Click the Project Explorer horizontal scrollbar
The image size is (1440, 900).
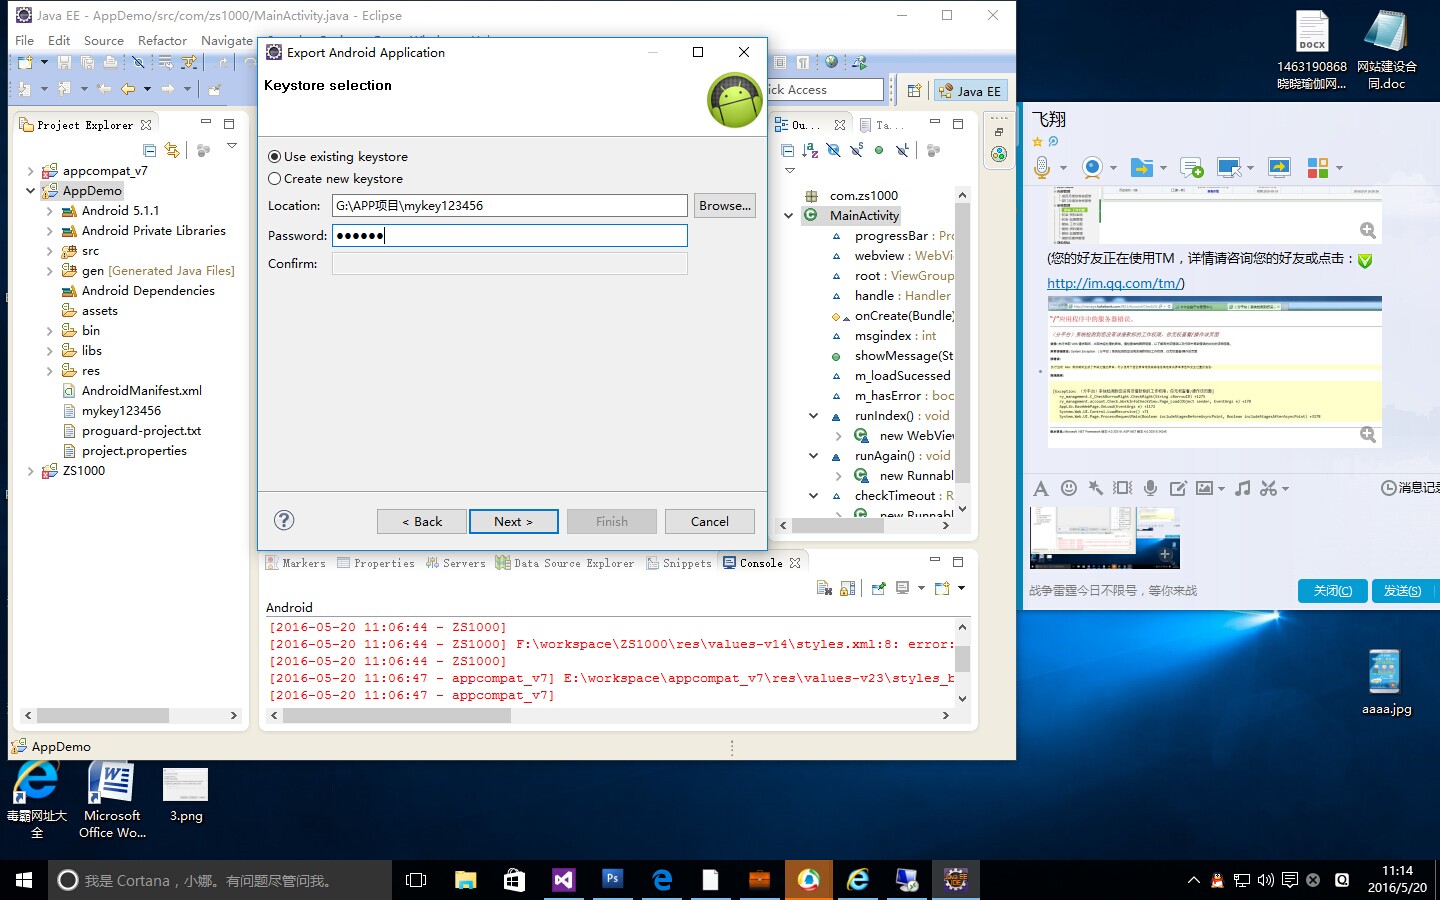(x=103, y=716)
